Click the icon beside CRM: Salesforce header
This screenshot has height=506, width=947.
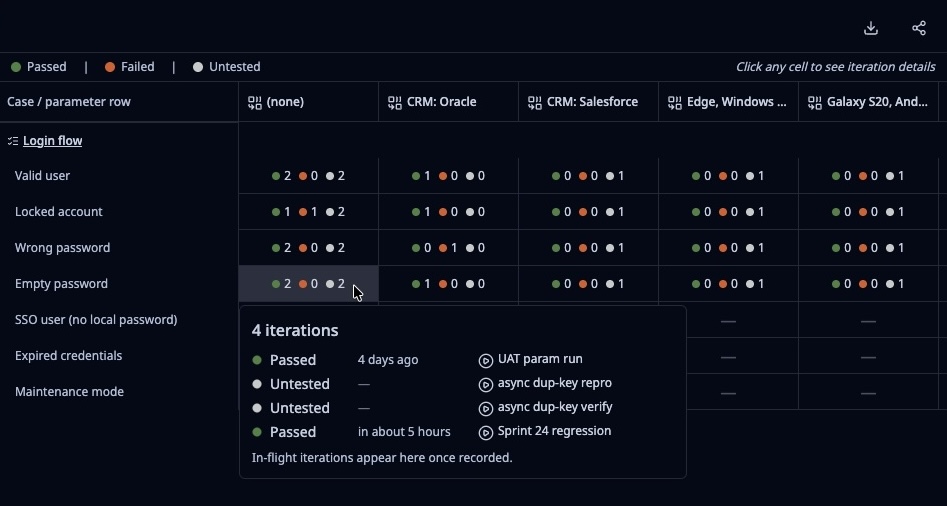(x=534, y=102)
